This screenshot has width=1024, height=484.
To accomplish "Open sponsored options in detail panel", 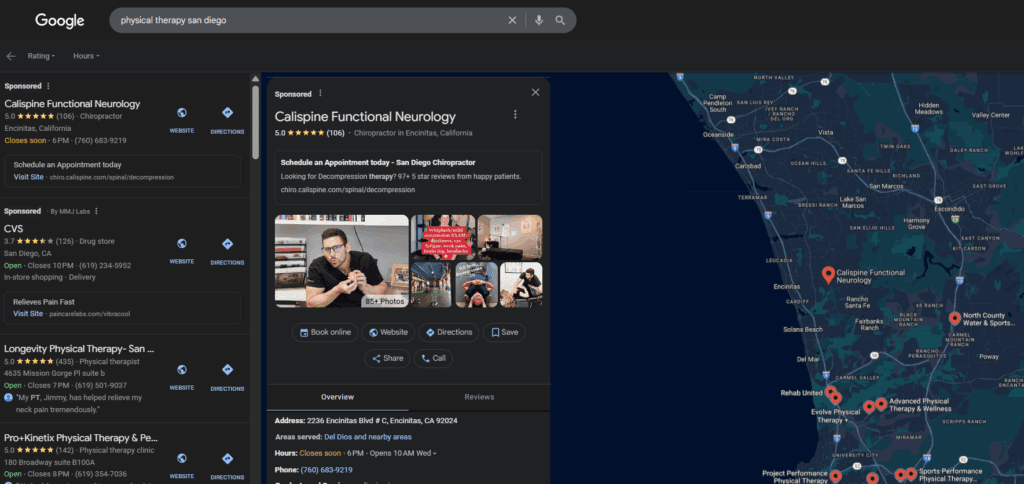I will click(320, 94).
